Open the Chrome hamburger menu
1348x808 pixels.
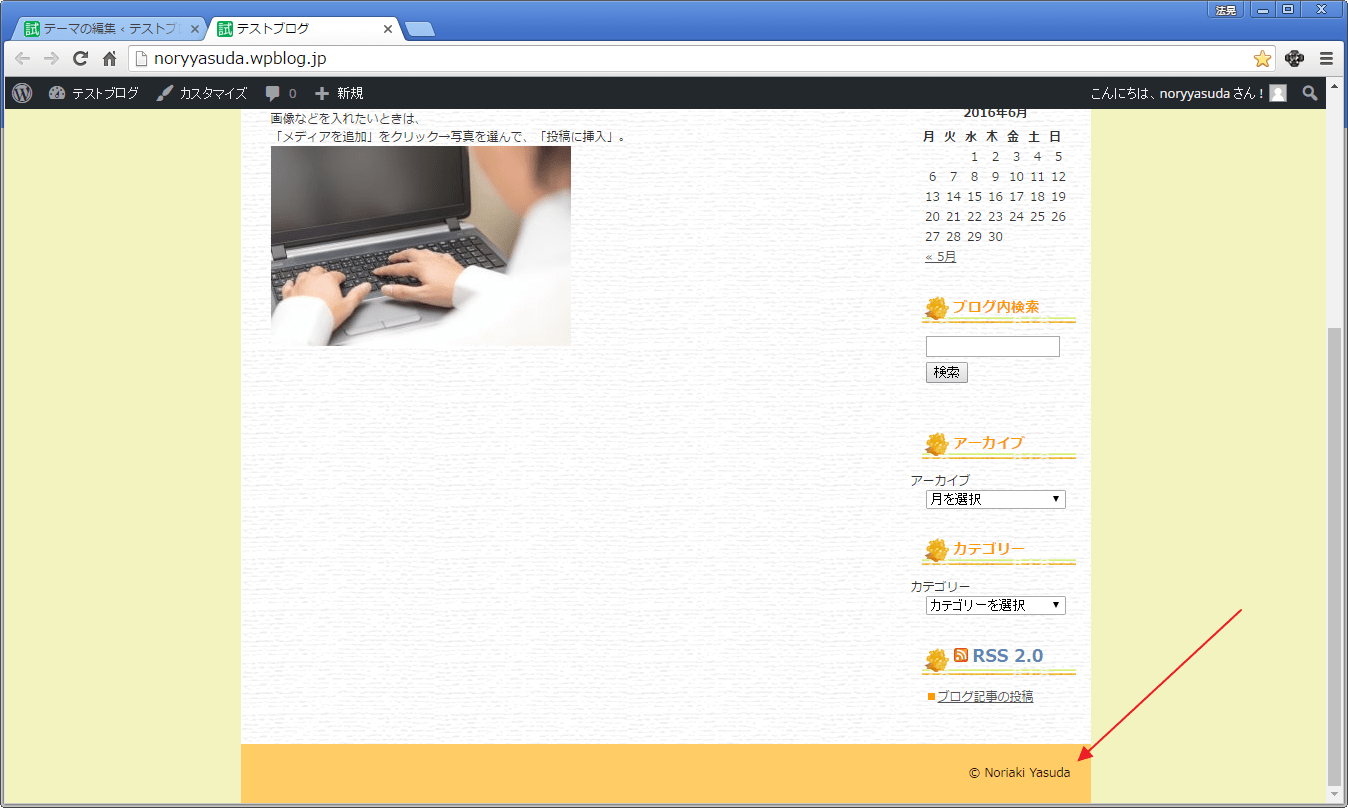[1326, 59]
